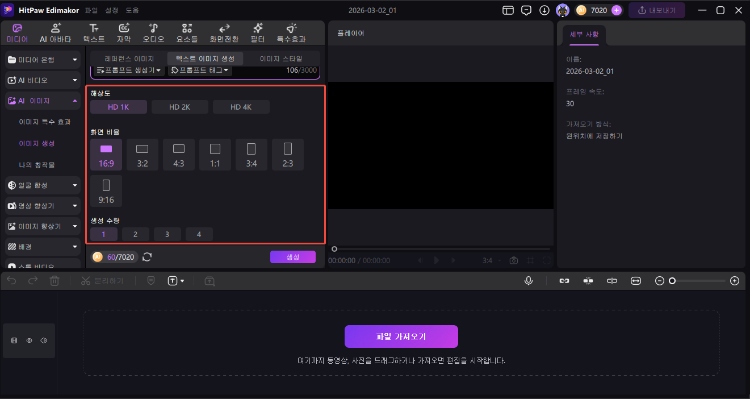This screenshot has height=399, width=750.
Task: Click the 파일 가져오기 import file button
Action: pos(401,336)
